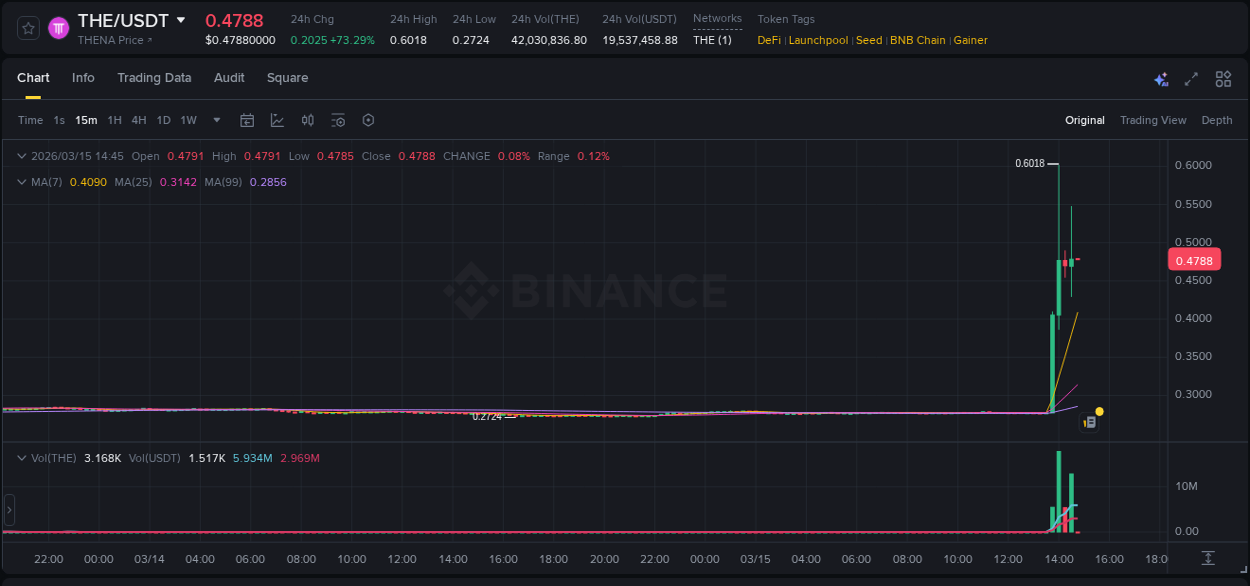Open the indicators list icon
Image resolution: width=1250 pixels, height=586 pixels.
tap(338, 120)
